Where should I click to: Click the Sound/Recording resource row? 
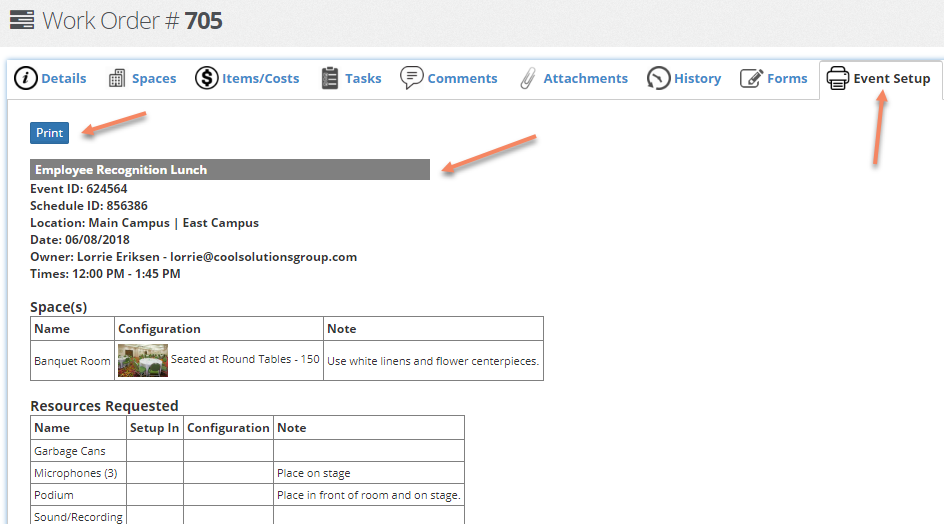(247, 516)
